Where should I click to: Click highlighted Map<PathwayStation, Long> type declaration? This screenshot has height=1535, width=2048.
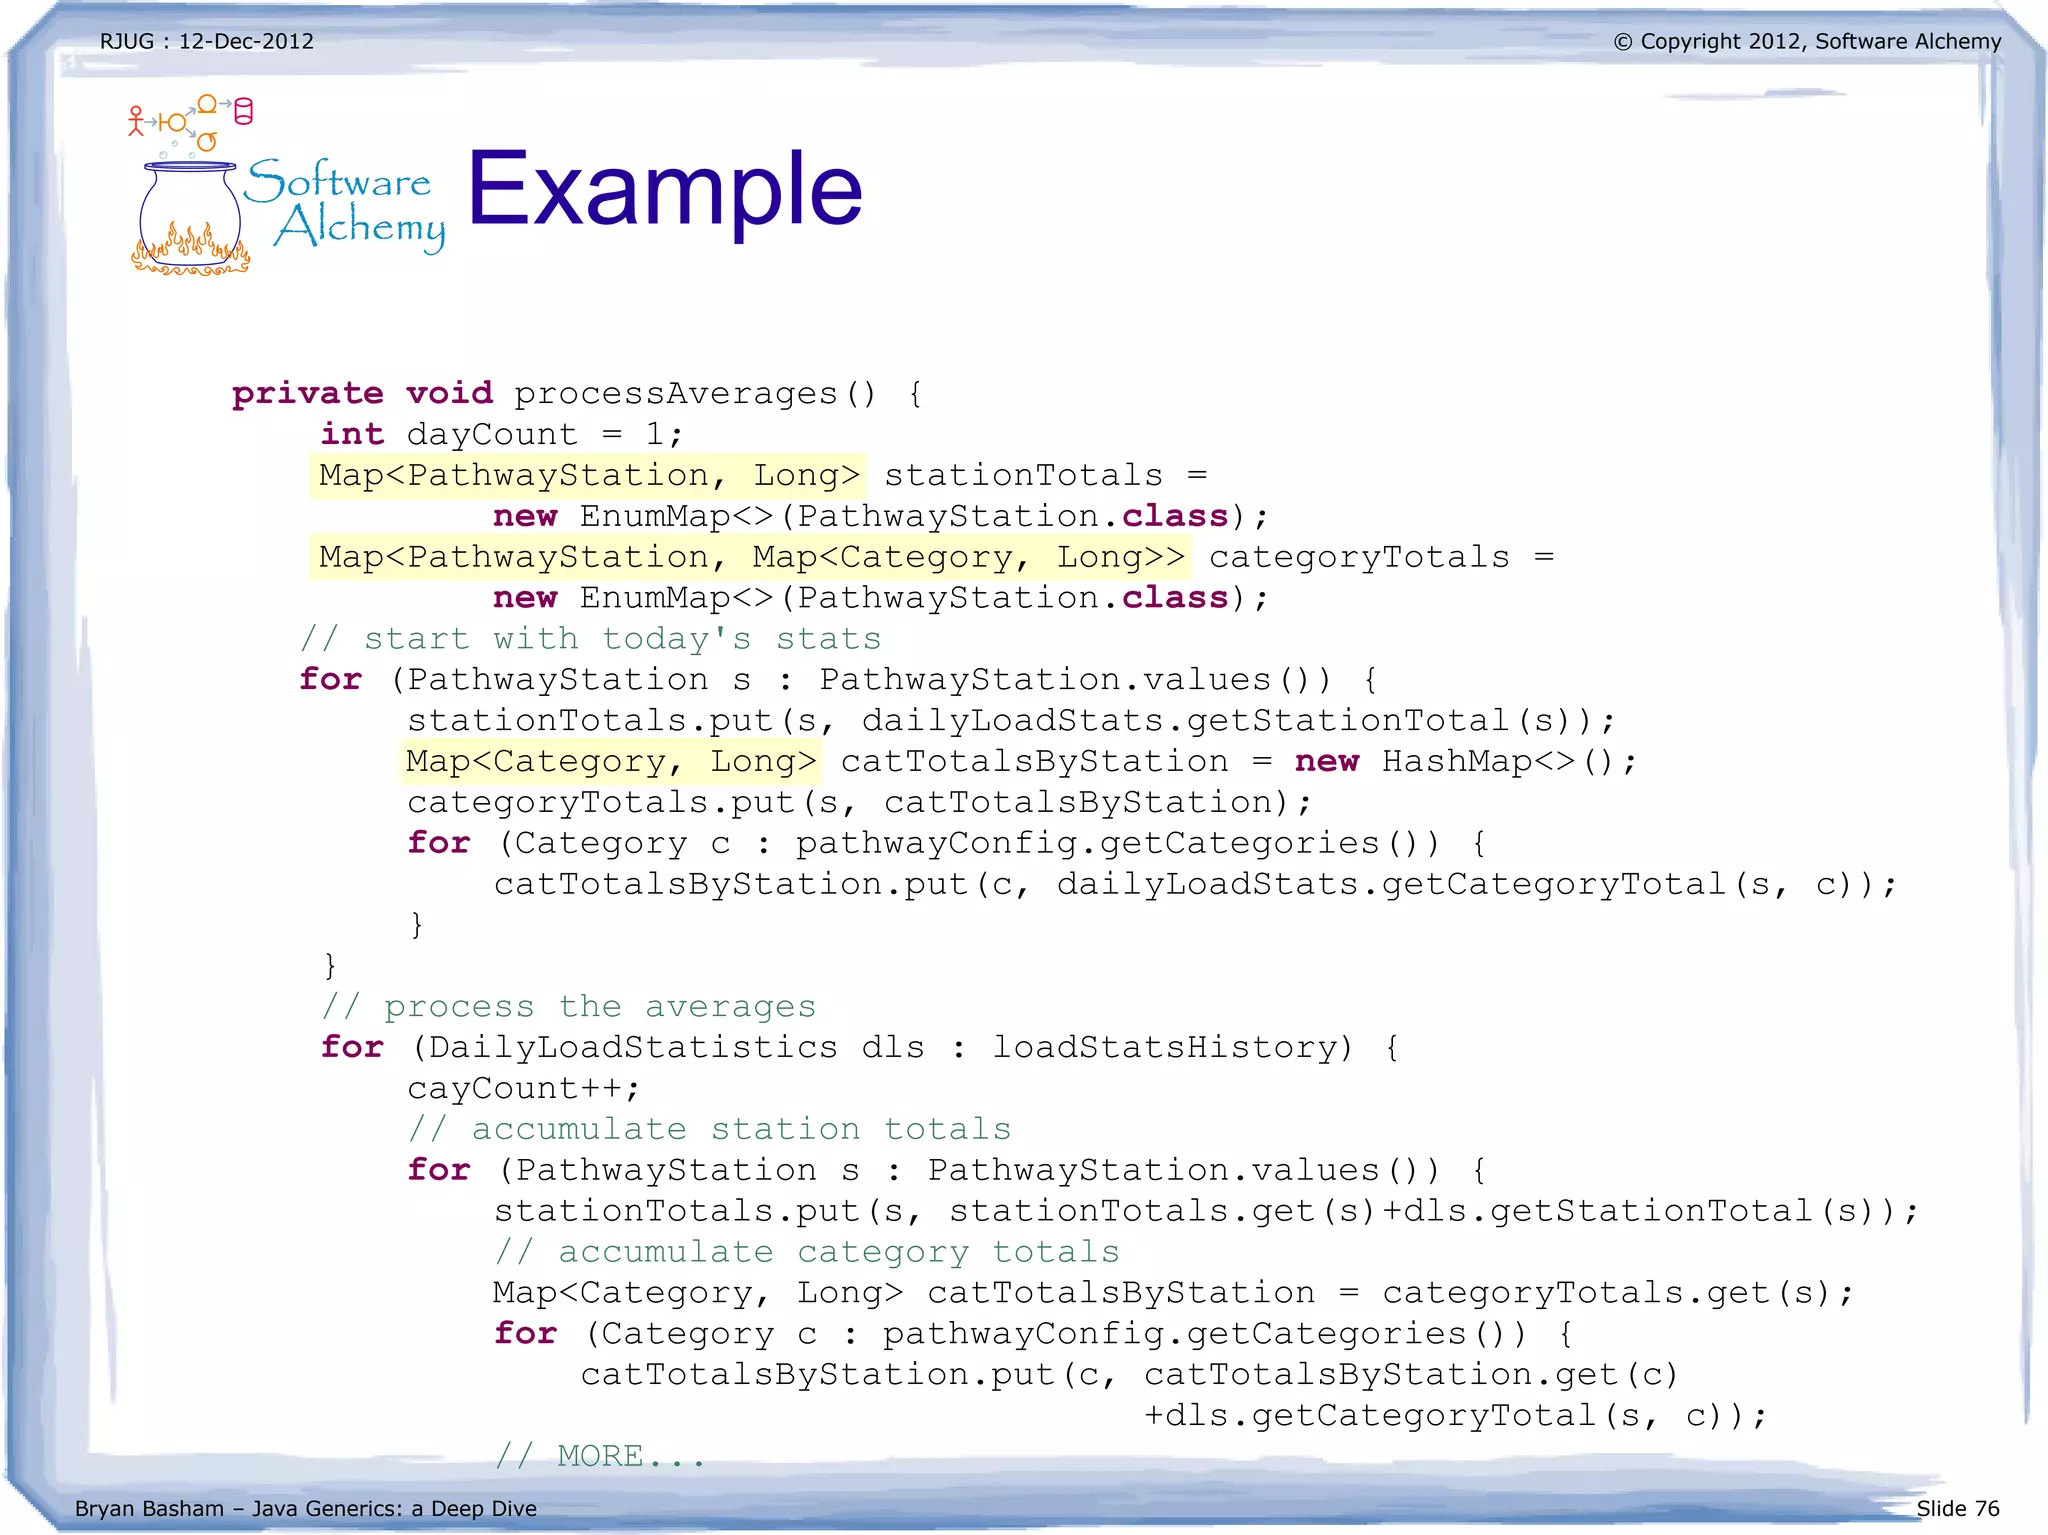pos(588,475)
